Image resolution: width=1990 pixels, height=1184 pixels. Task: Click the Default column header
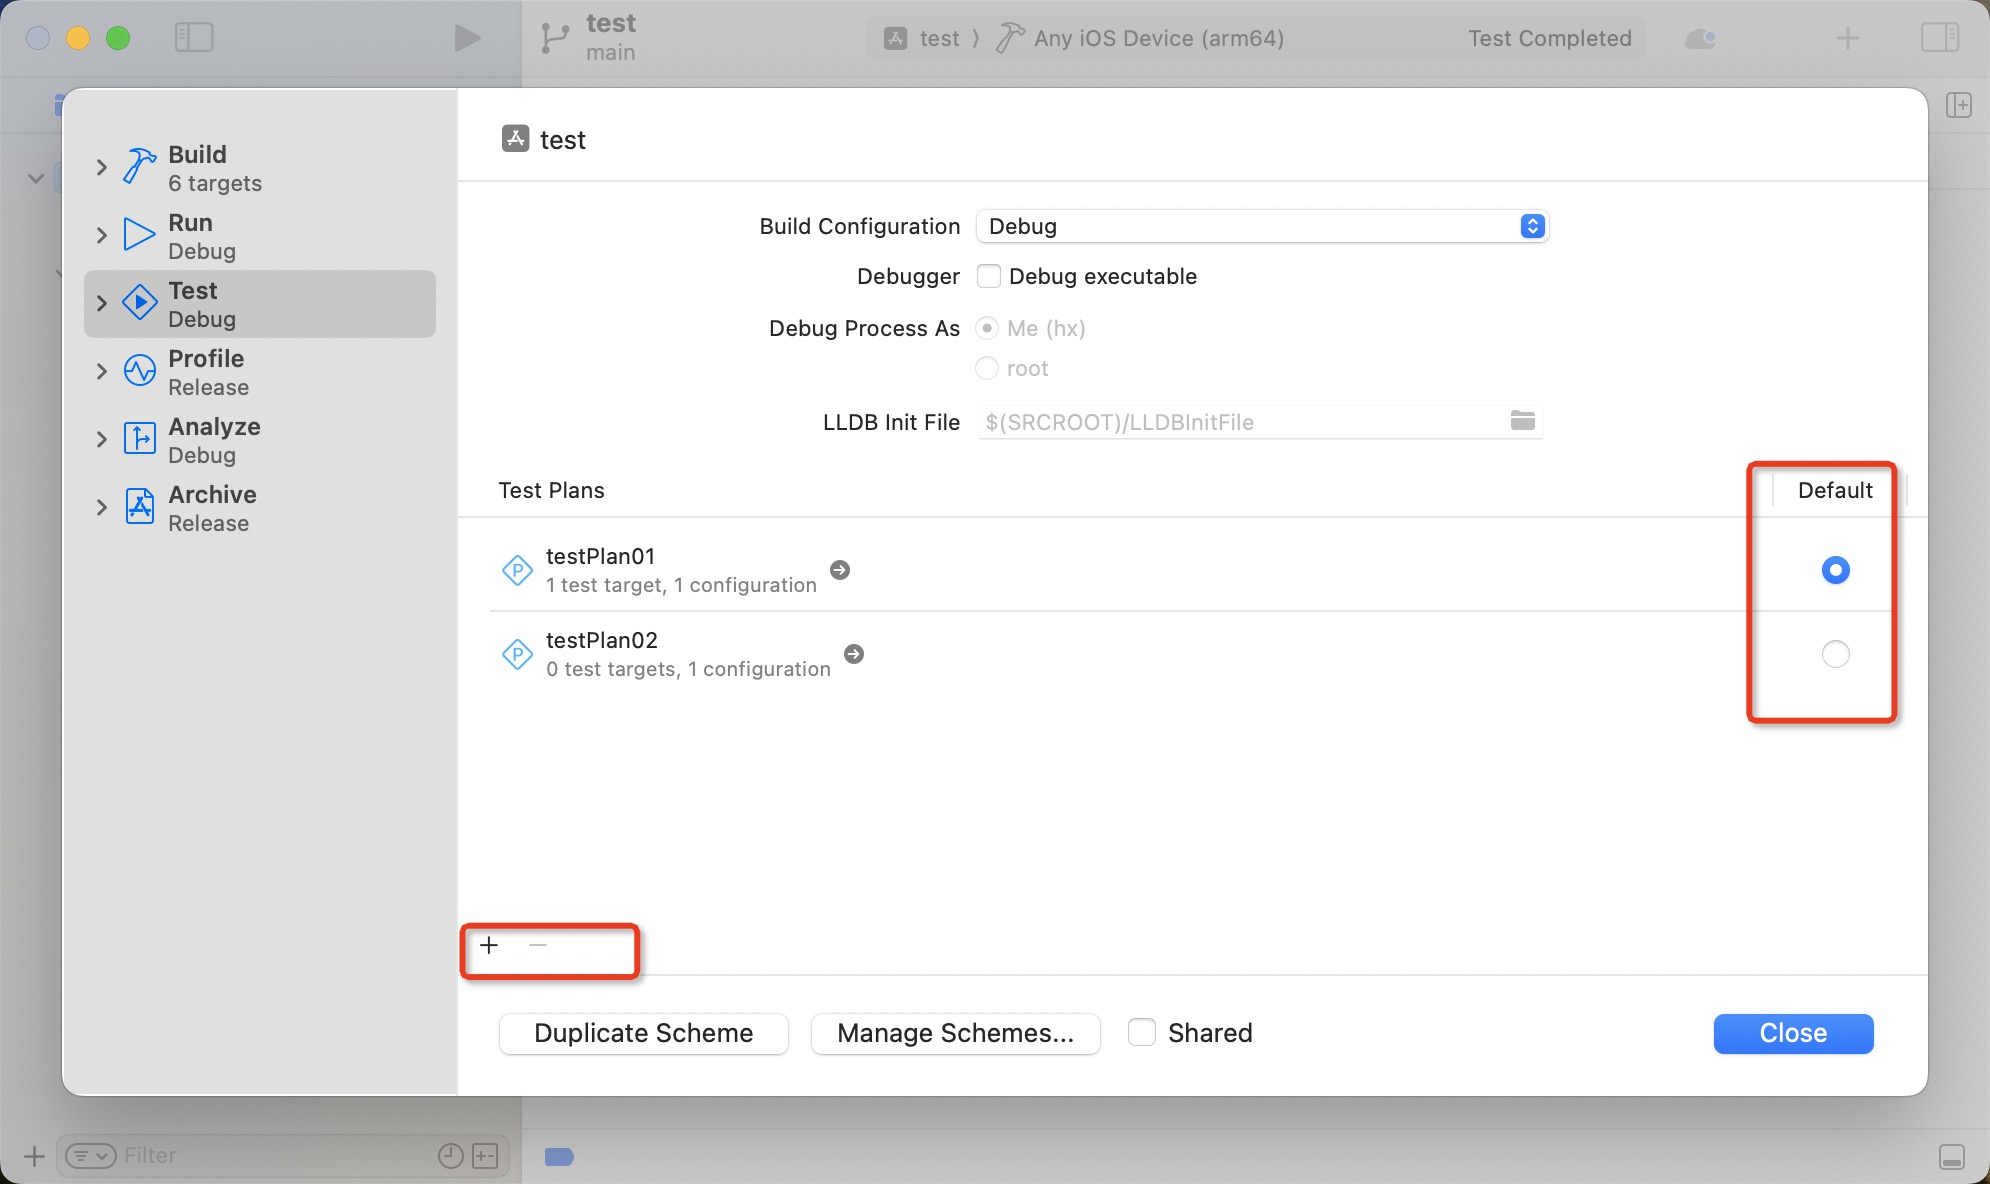(x=1835, y=490)
